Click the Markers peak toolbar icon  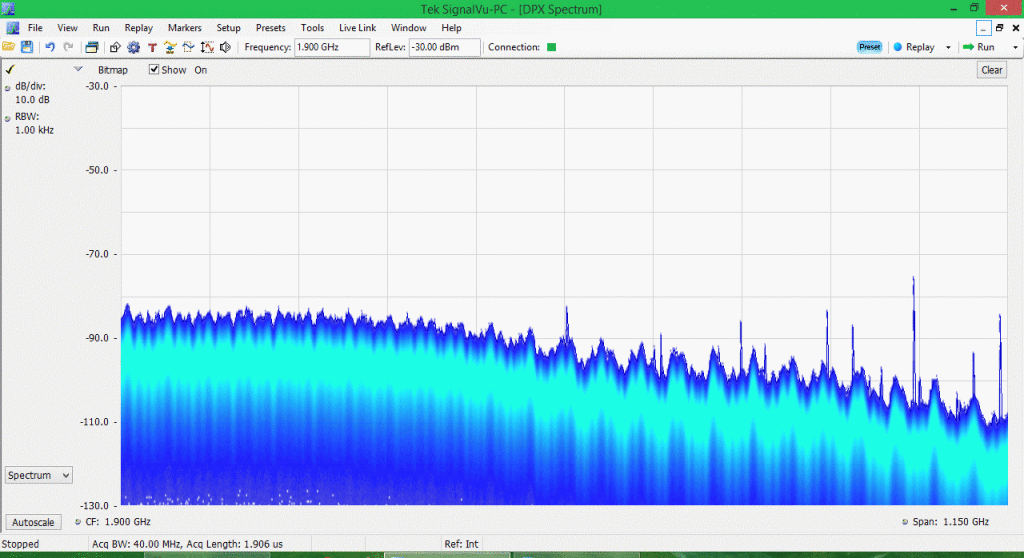point(170,47)
